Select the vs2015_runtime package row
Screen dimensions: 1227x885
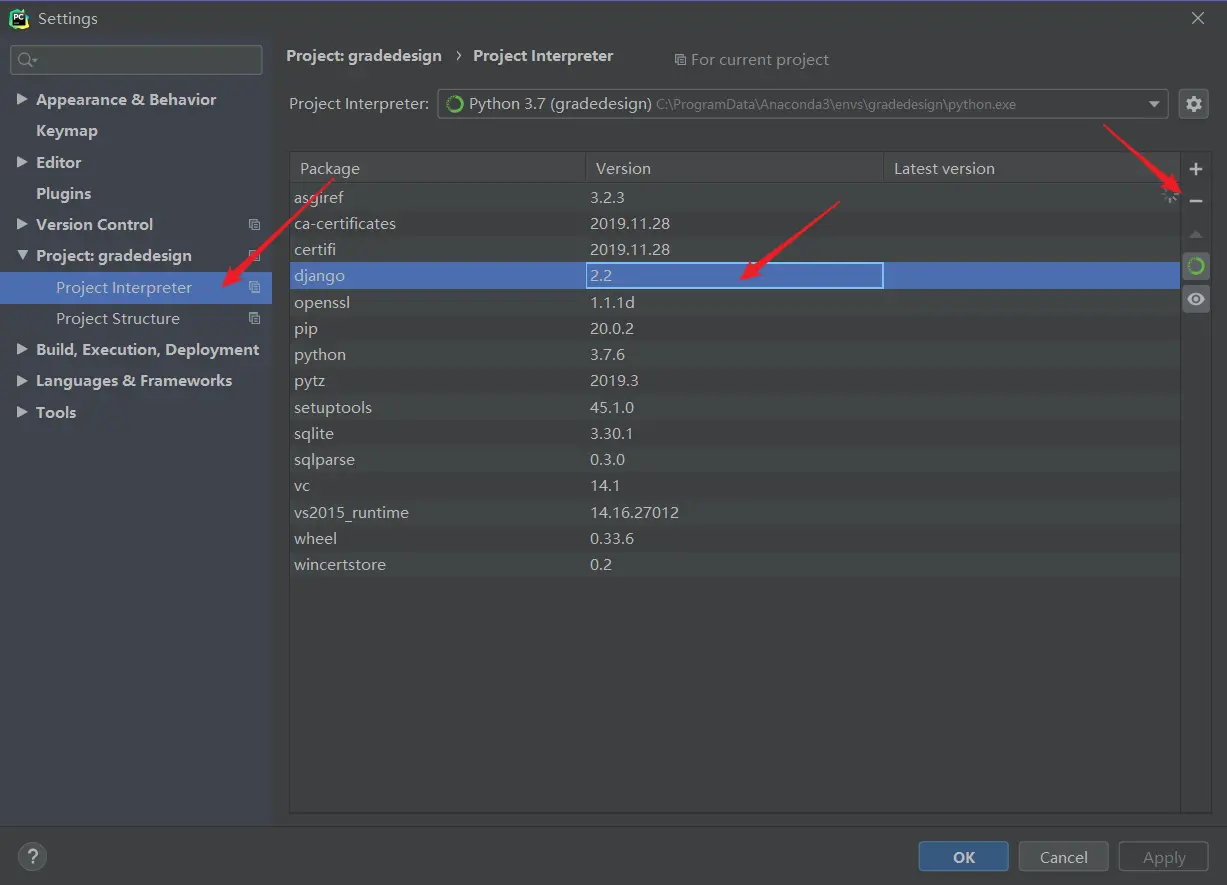coord(735,512)
